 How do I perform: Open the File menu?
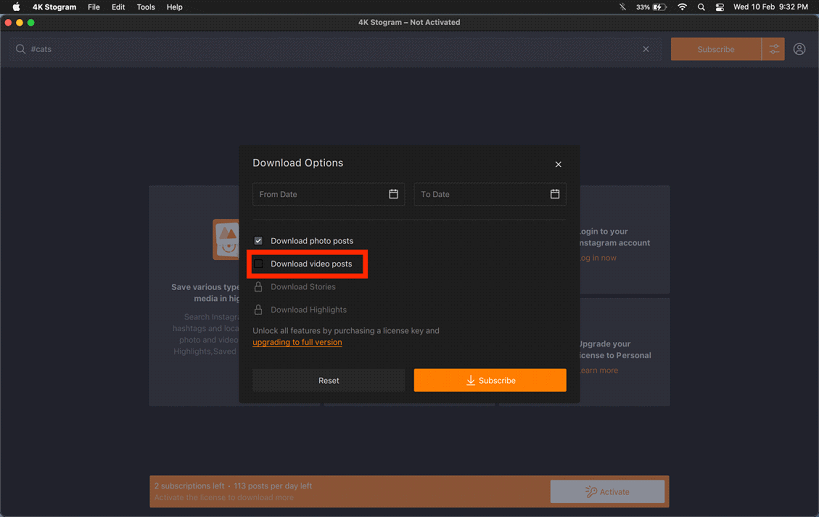tap(93, 7)
